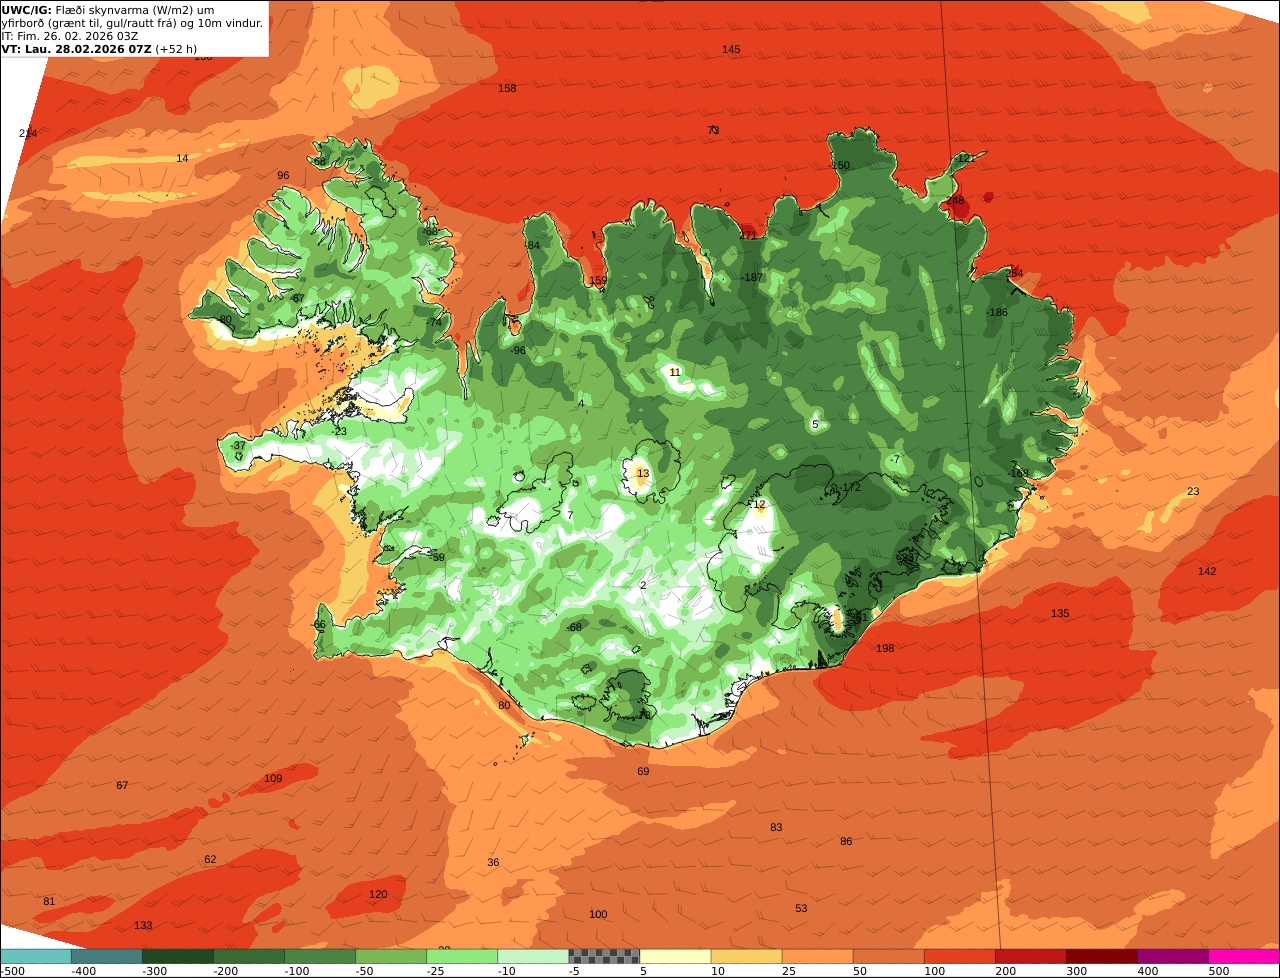Click the map value '-74' over the land
This screenshot has width=1280, height=978.
coord(433,322)
